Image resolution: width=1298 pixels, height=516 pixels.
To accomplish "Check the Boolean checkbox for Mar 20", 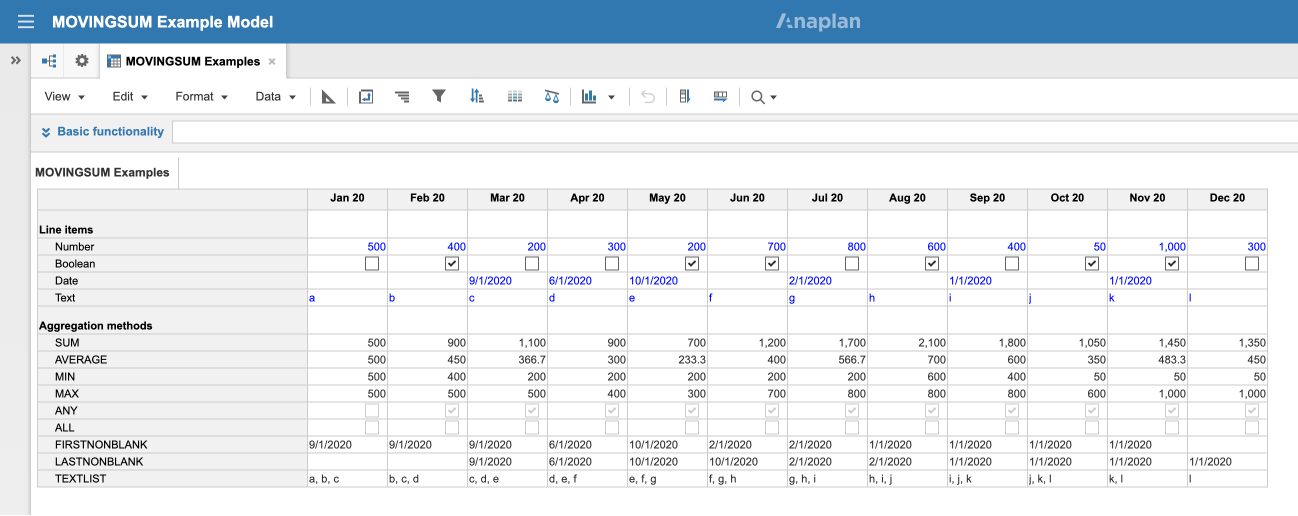I will click(532, 264).
